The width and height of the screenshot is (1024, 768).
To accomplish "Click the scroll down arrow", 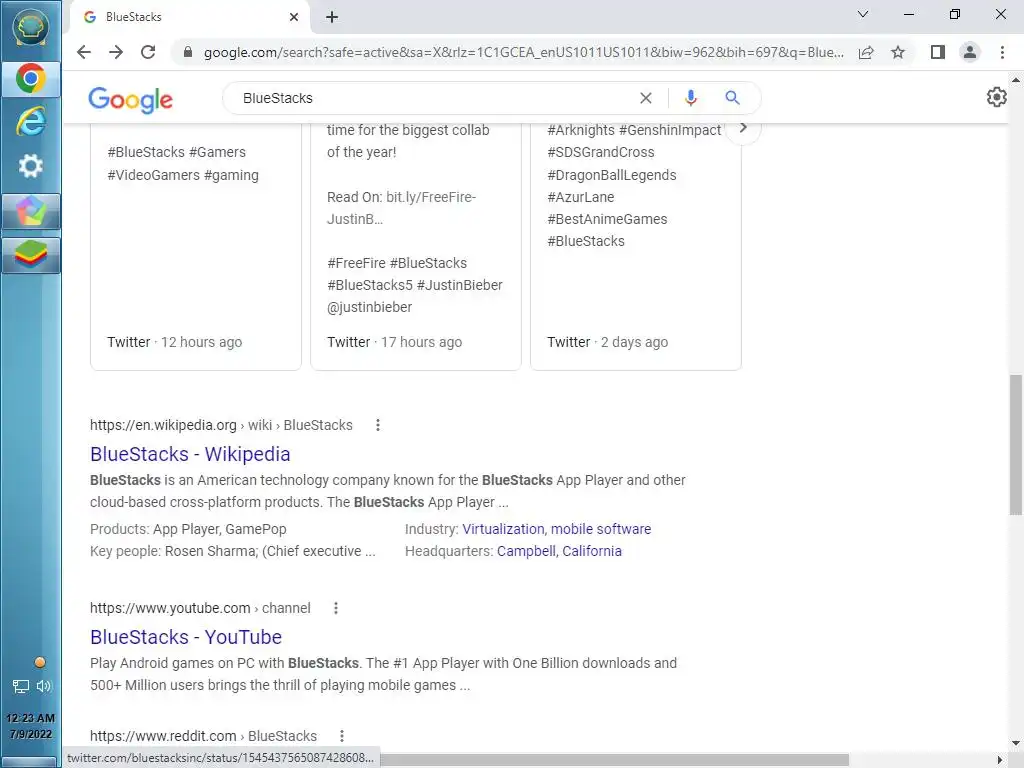I will (x=1016, y=743).
